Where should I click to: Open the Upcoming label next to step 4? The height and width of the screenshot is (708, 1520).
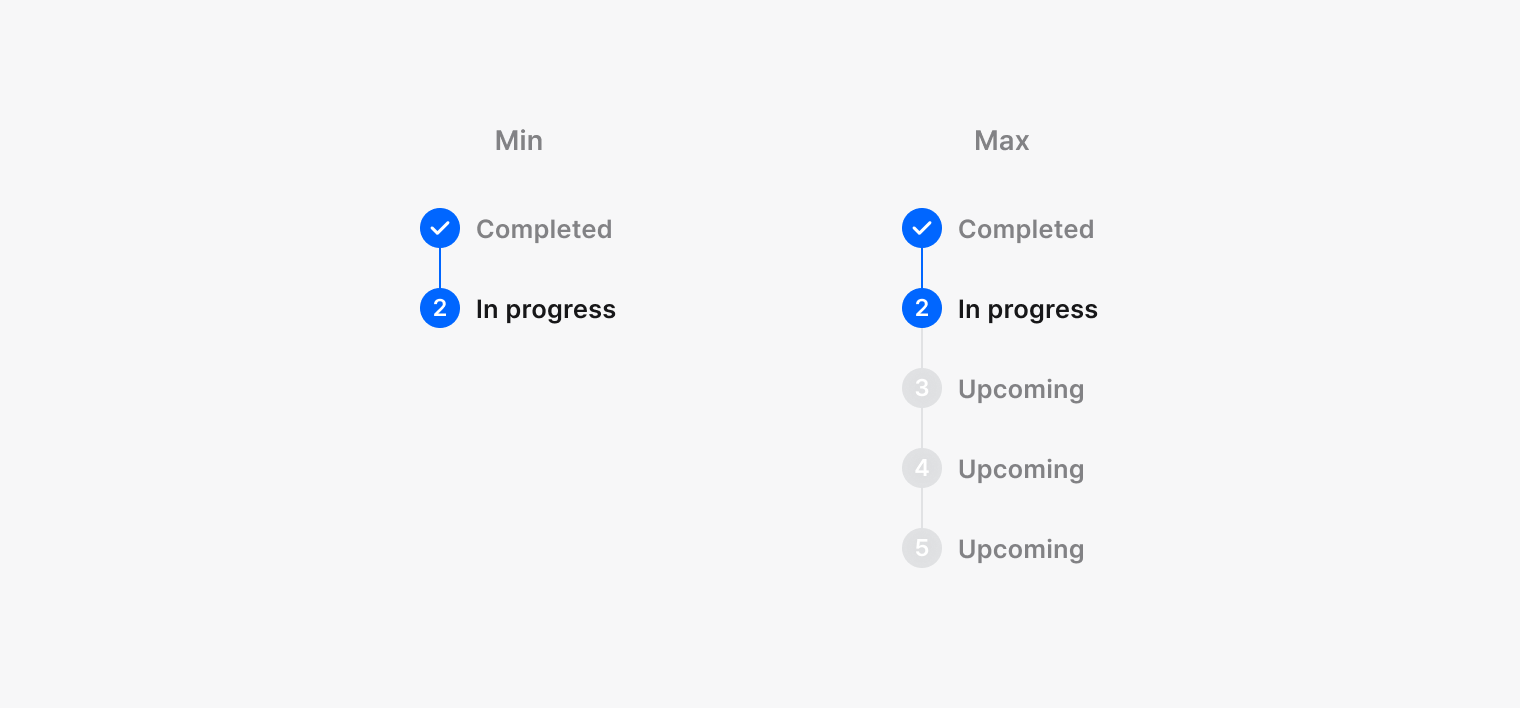pos(1021,469)
